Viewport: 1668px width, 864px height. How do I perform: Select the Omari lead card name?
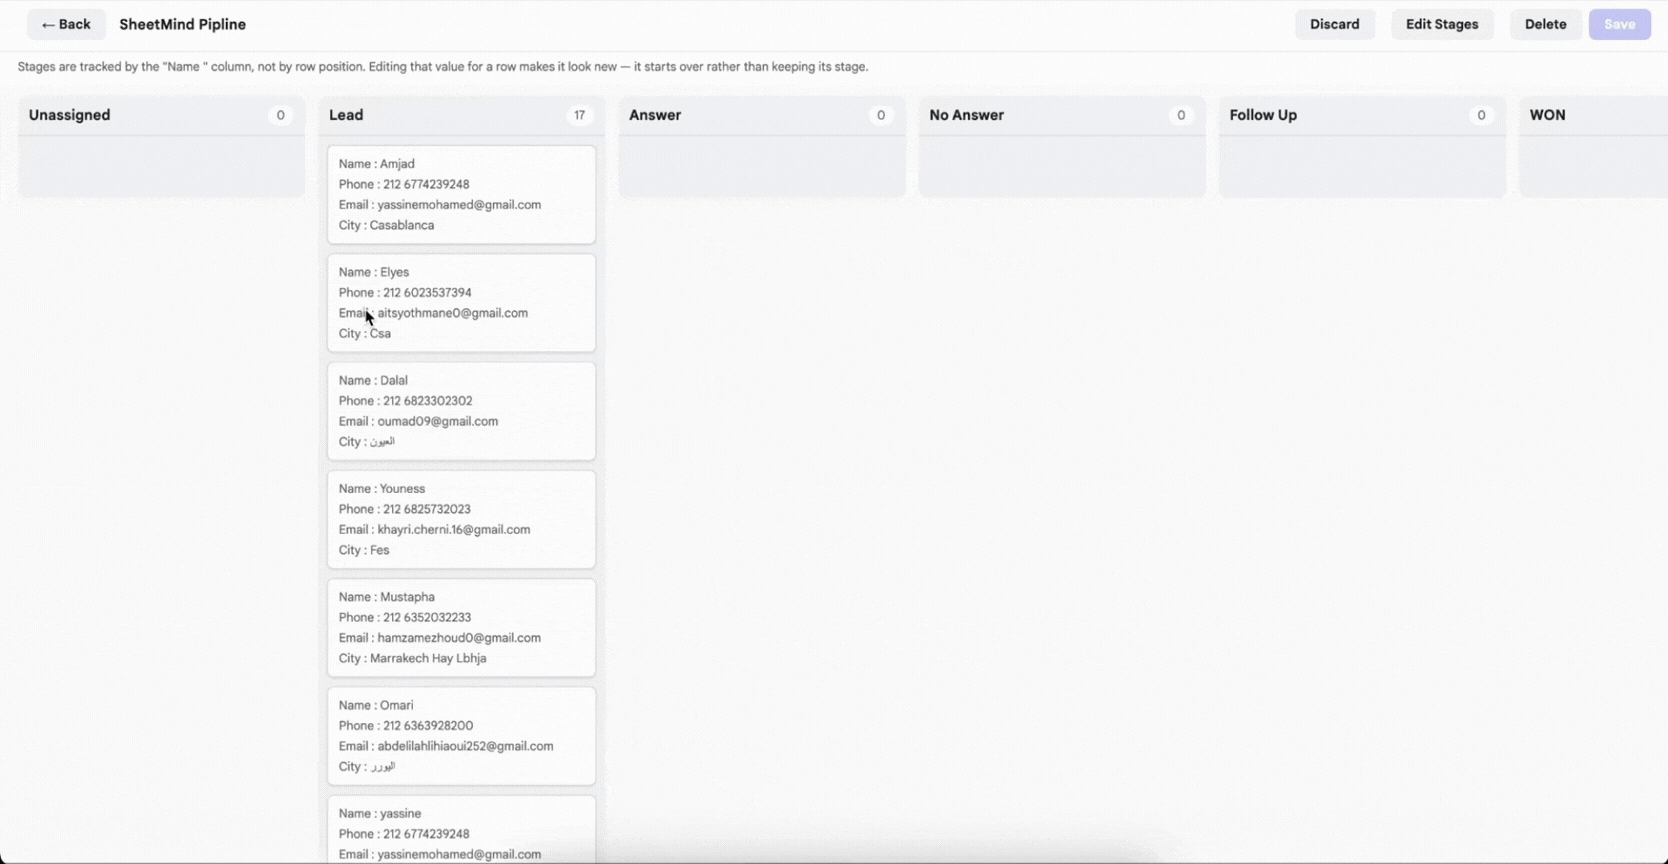pyautogui.click(x=375, y=705)
